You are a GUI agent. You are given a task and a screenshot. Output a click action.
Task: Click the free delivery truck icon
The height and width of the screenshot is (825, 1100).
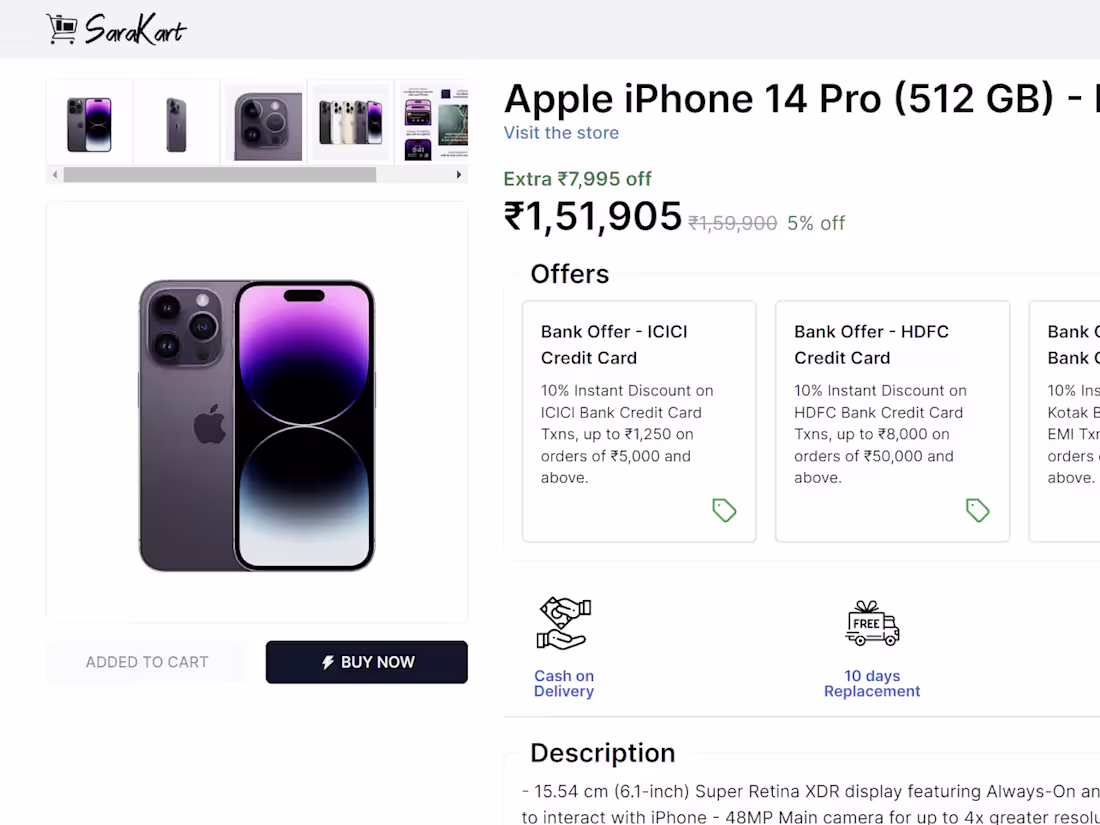click(872, 624)
